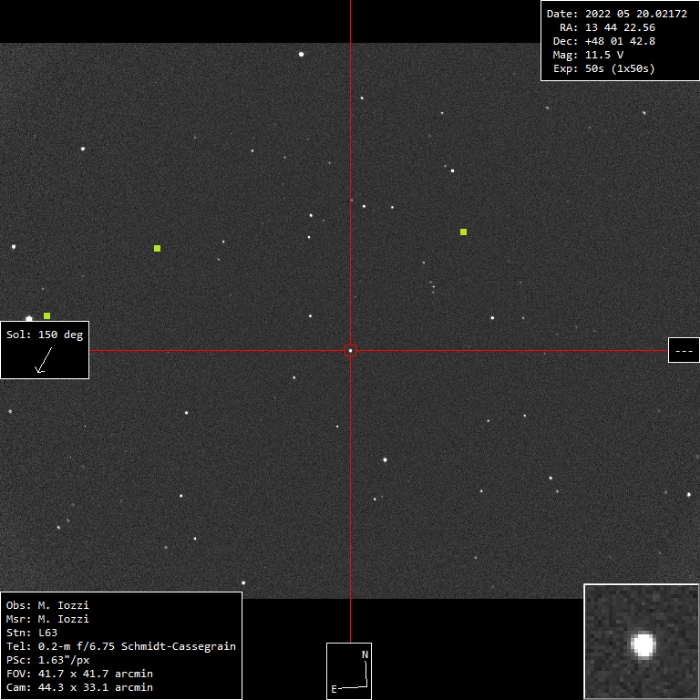The width and height of the screenshot is (700, 700).
Task: Click the dashed '---' box on right edge
Action: click(x=683, y=350)
